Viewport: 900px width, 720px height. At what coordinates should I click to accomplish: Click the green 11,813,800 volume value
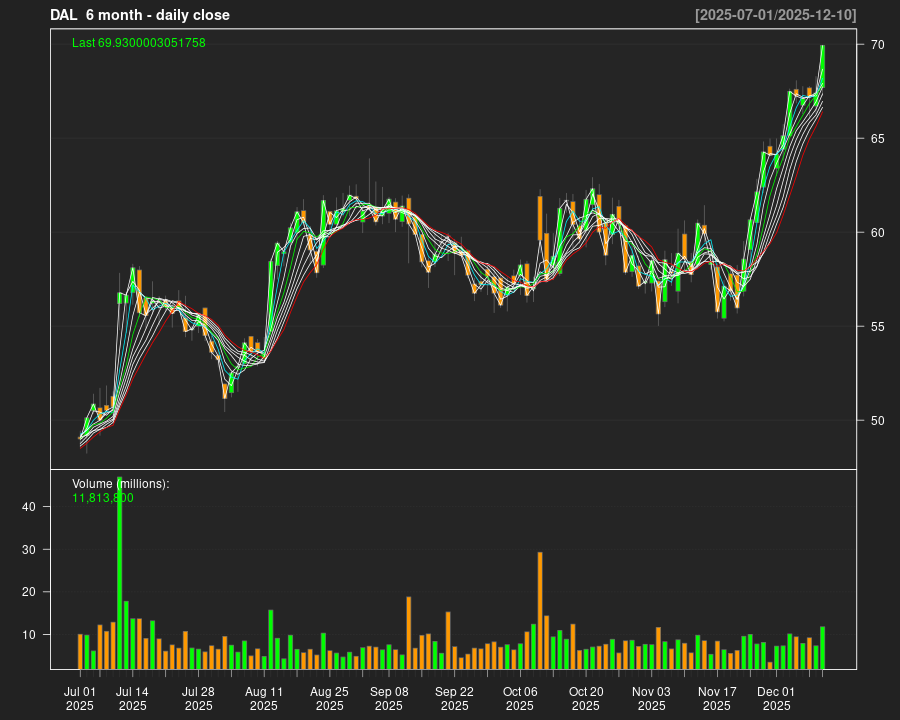pyautogui.click(x=103, y=497)
